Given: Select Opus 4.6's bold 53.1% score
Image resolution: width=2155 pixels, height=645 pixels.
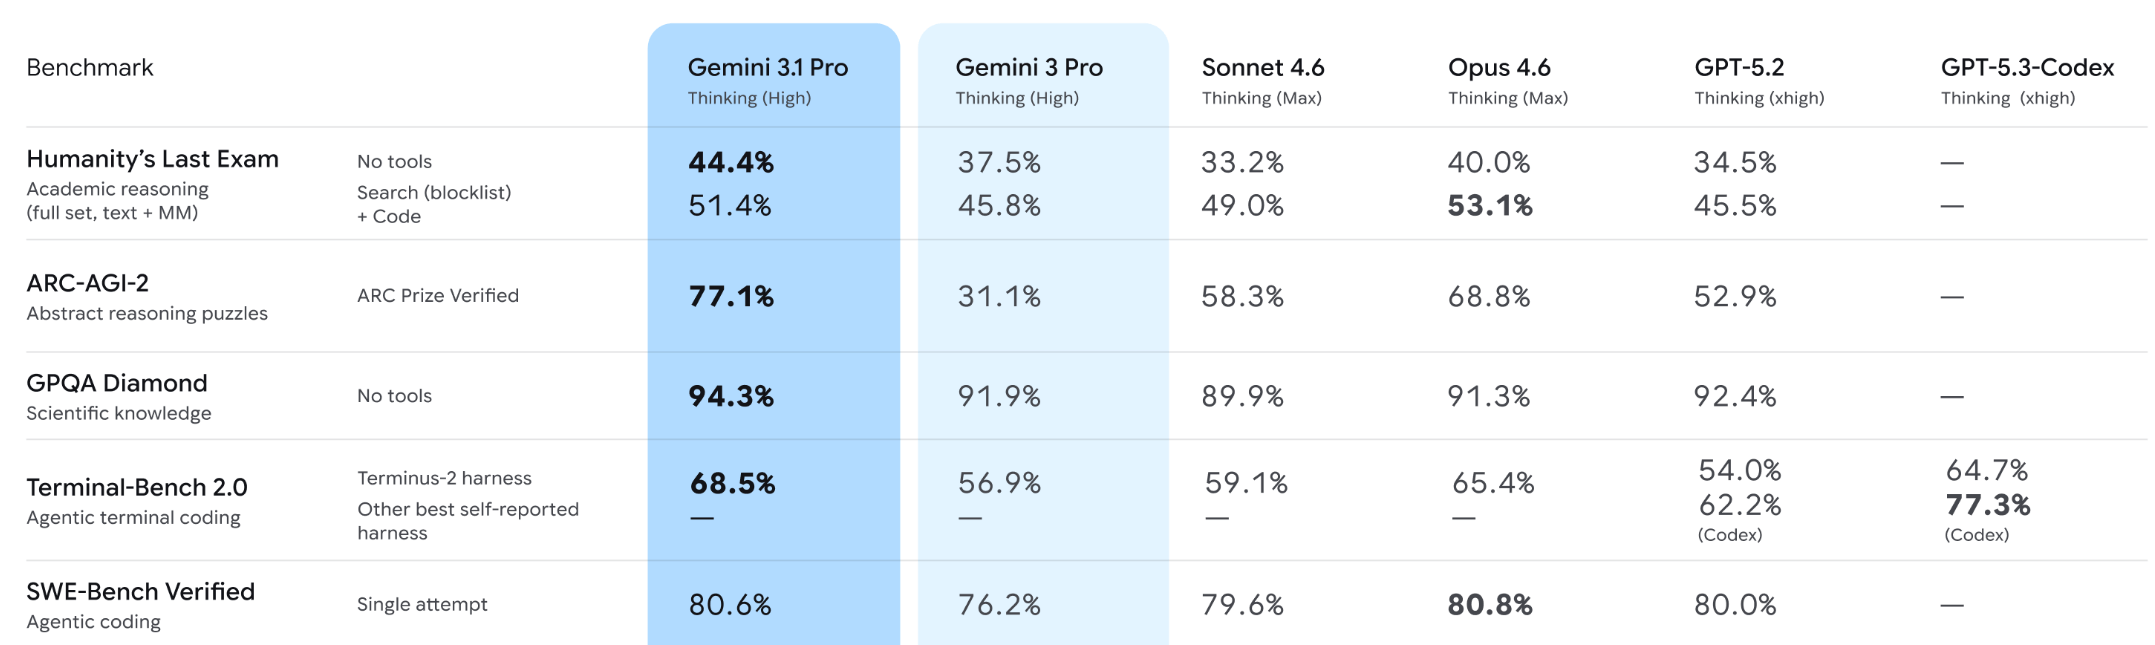Looking at the screenshot, I should point(1490,205).
